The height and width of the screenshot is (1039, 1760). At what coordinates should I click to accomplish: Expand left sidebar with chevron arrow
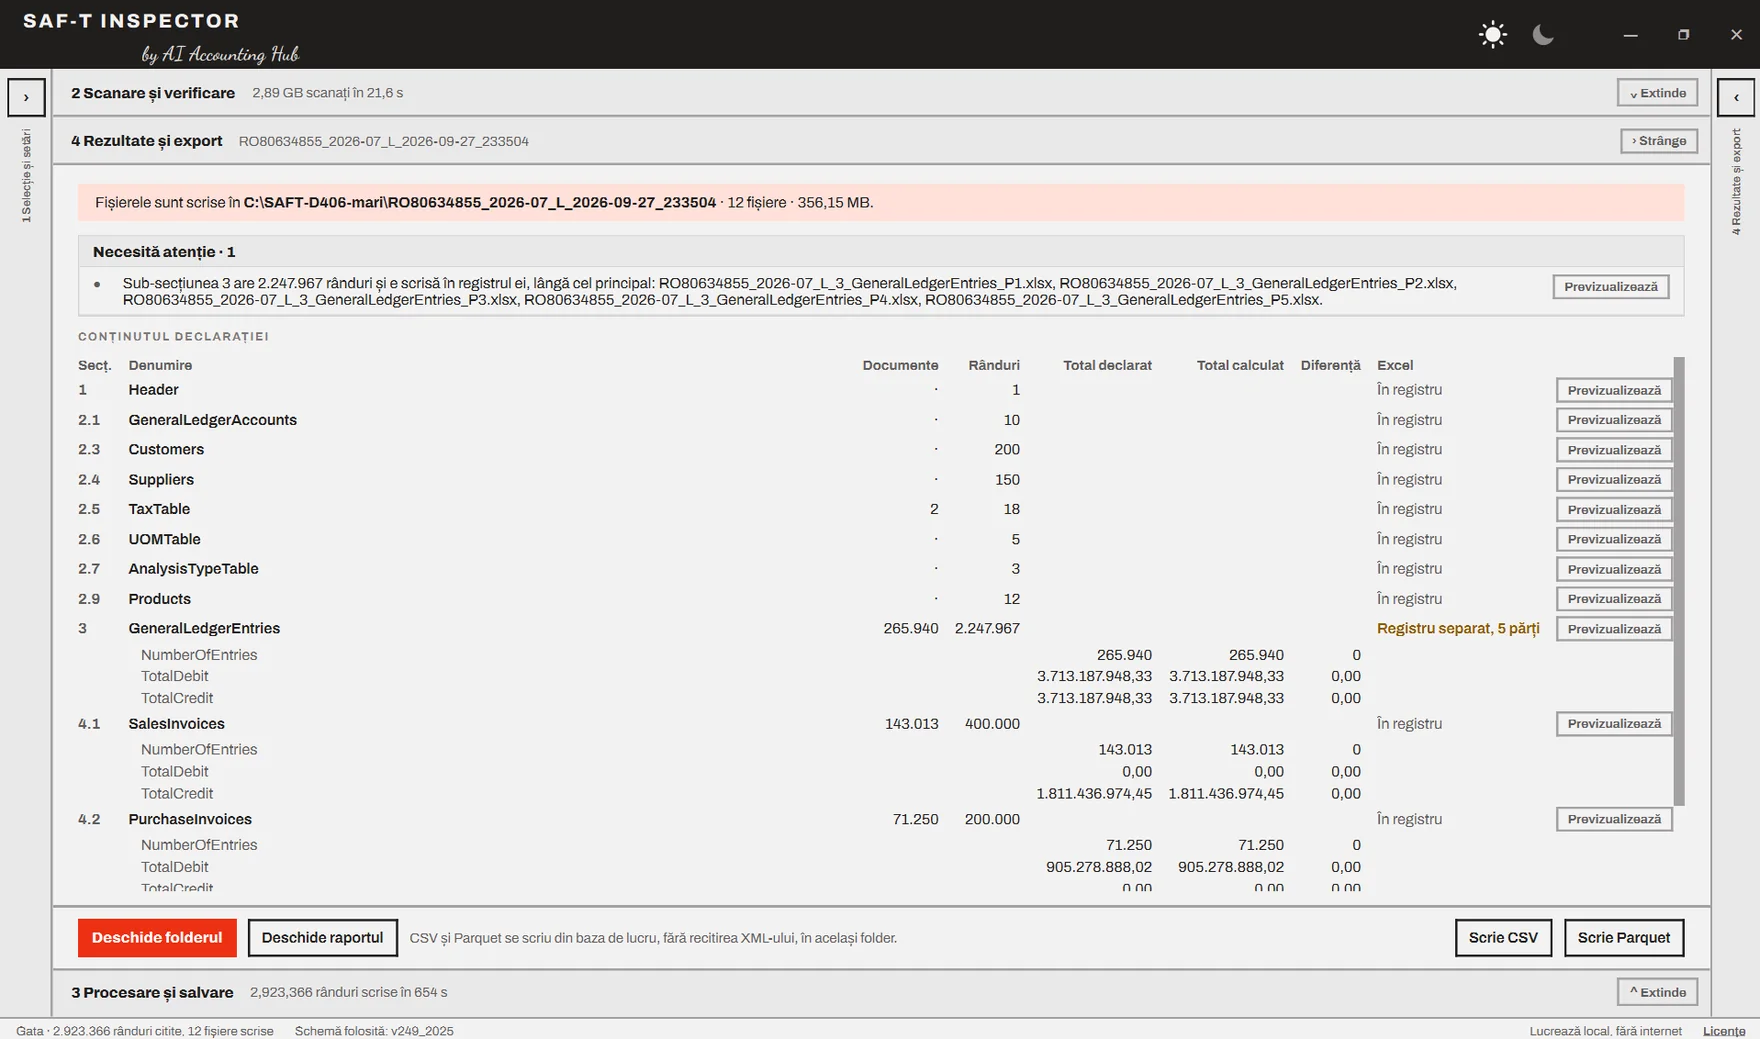click(26, 98)
